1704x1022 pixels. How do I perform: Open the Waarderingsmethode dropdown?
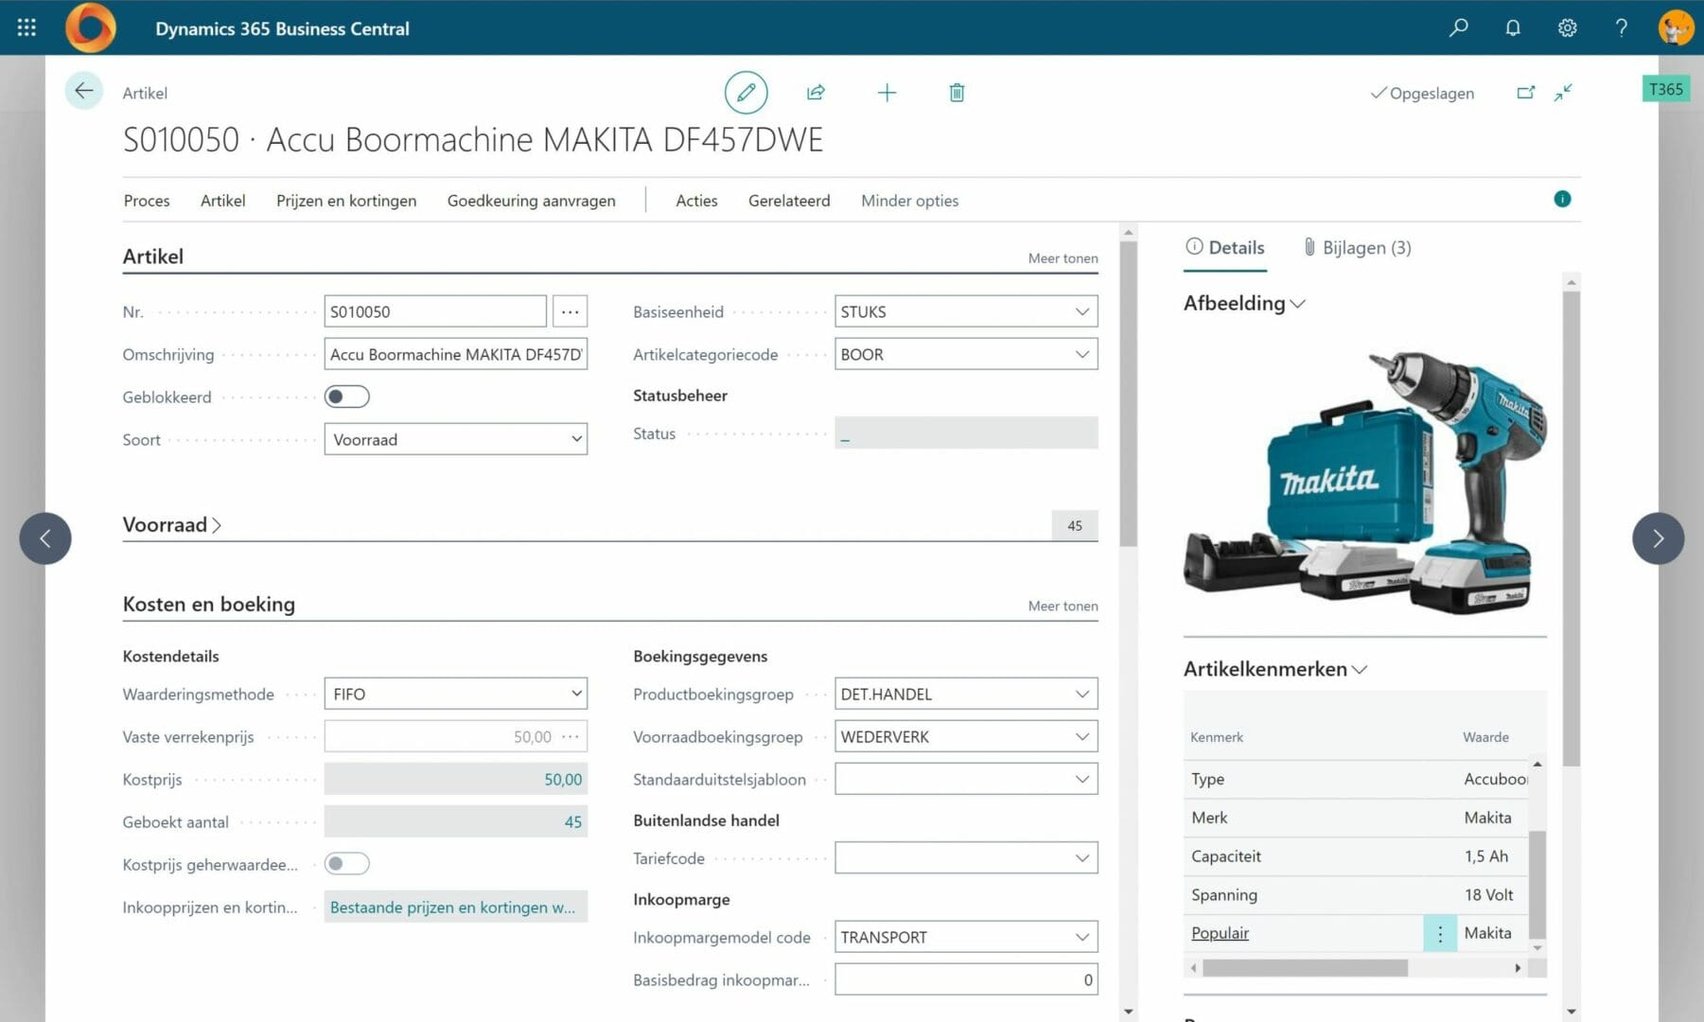tap(456, 694)
